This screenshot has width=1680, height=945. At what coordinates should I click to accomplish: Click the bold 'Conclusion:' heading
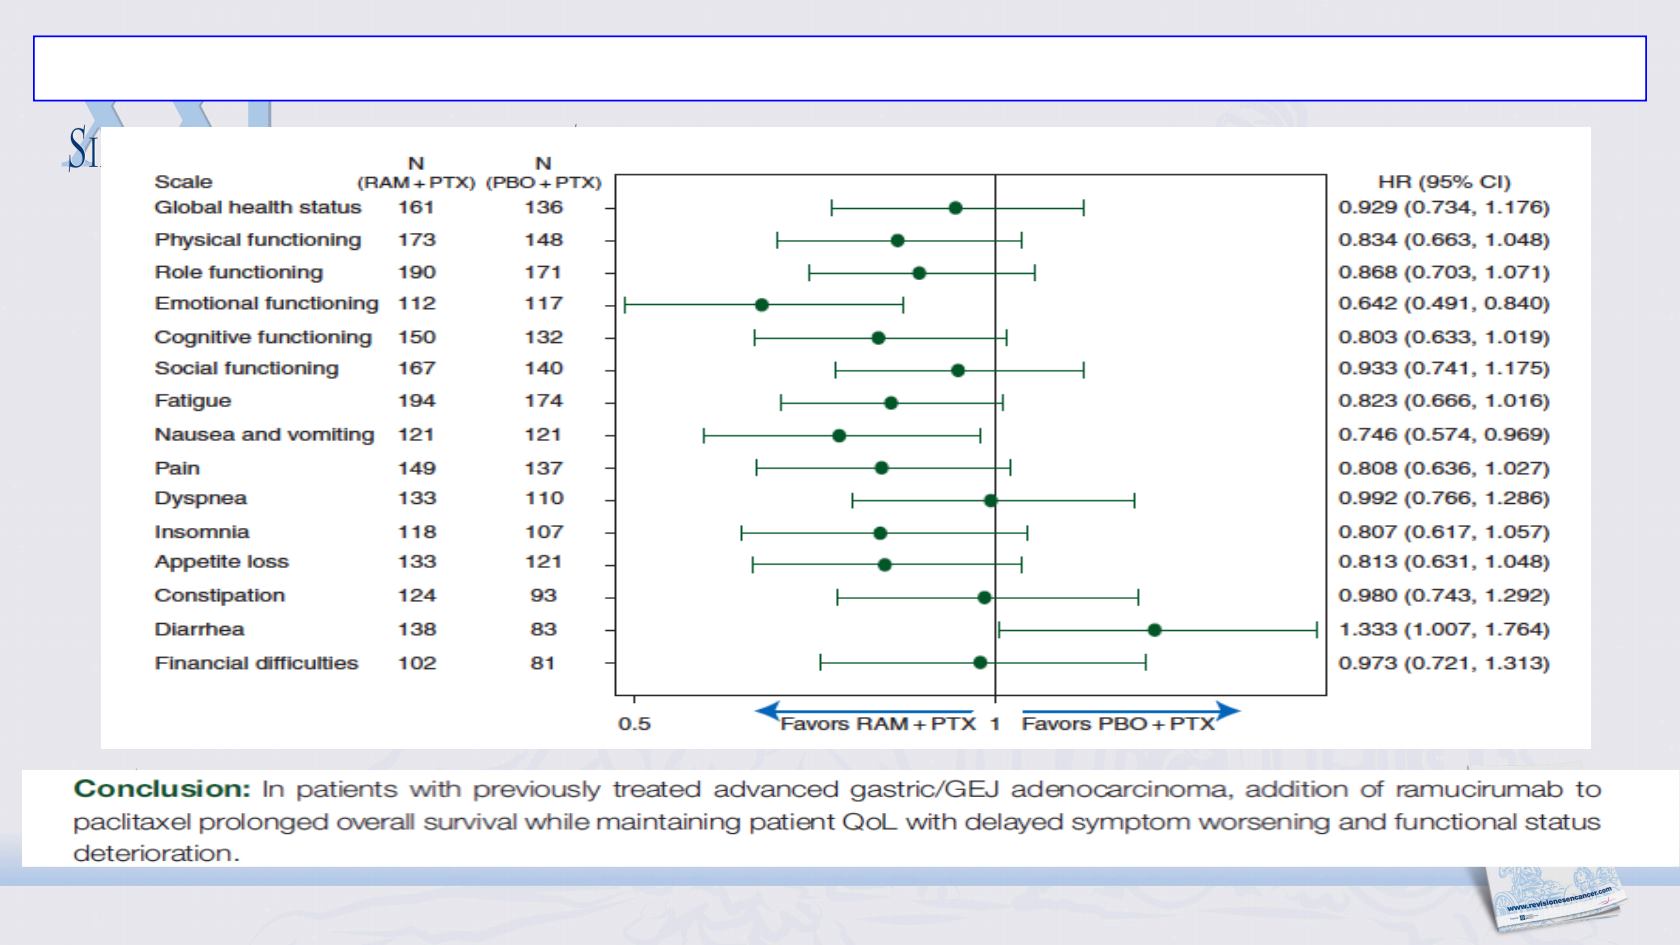click(x=162, y=788)
